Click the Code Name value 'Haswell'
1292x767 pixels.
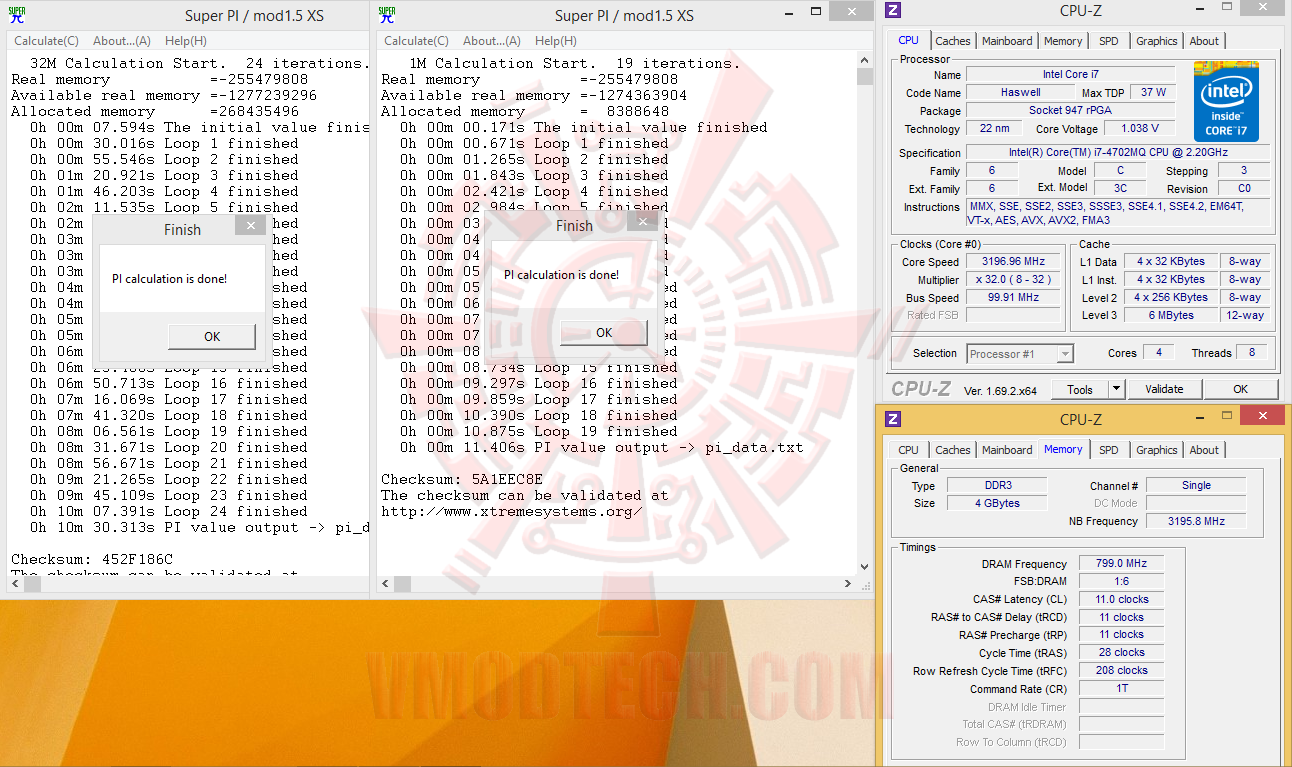(x=1020, y=92)
